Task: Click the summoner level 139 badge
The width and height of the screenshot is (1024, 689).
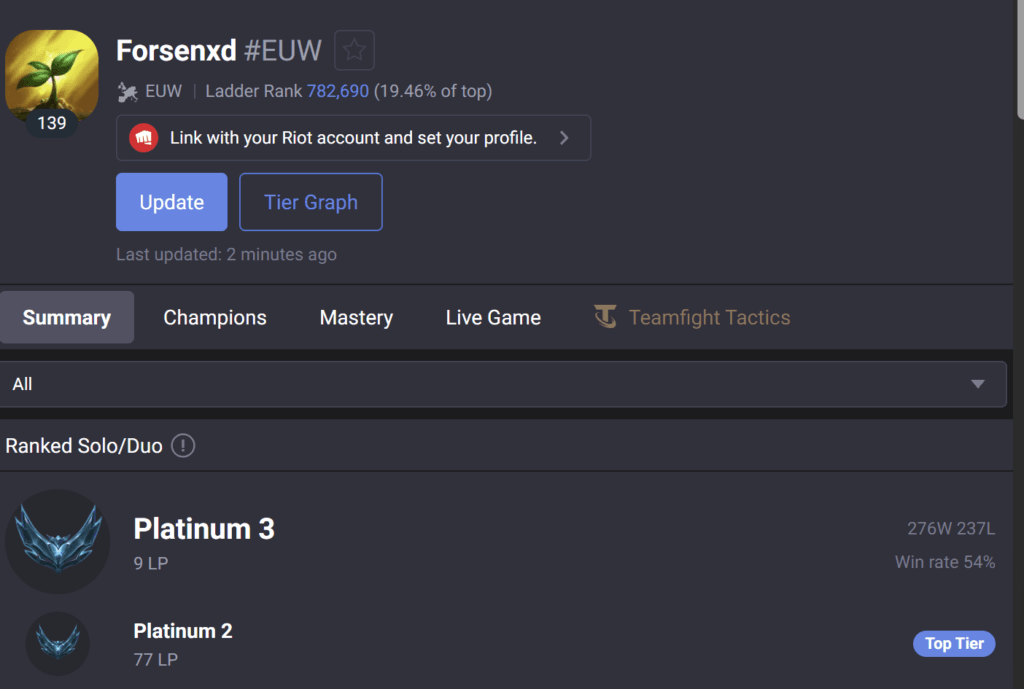Action: point(51,123)
